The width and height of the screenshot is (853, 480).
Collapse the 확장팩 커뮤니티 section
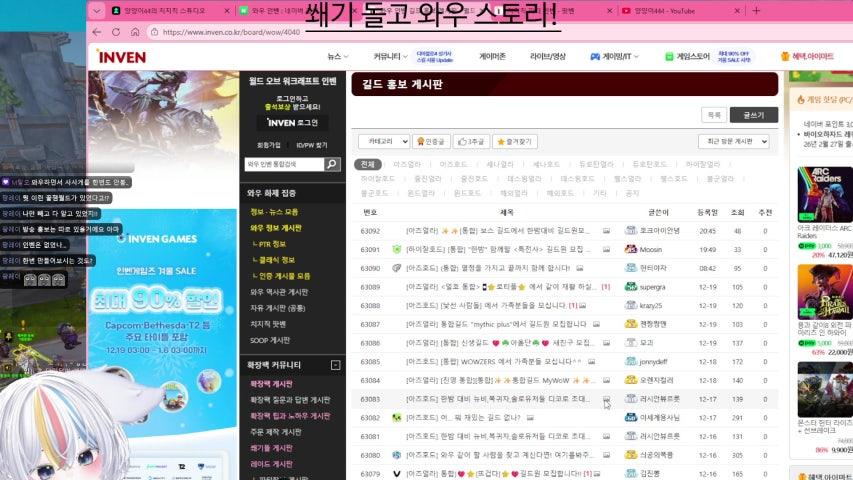336,365
